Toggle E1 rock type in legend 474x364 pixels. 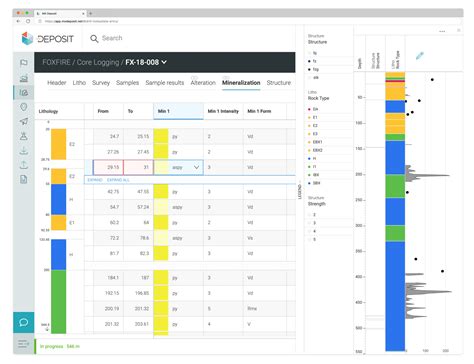point(314,117)
